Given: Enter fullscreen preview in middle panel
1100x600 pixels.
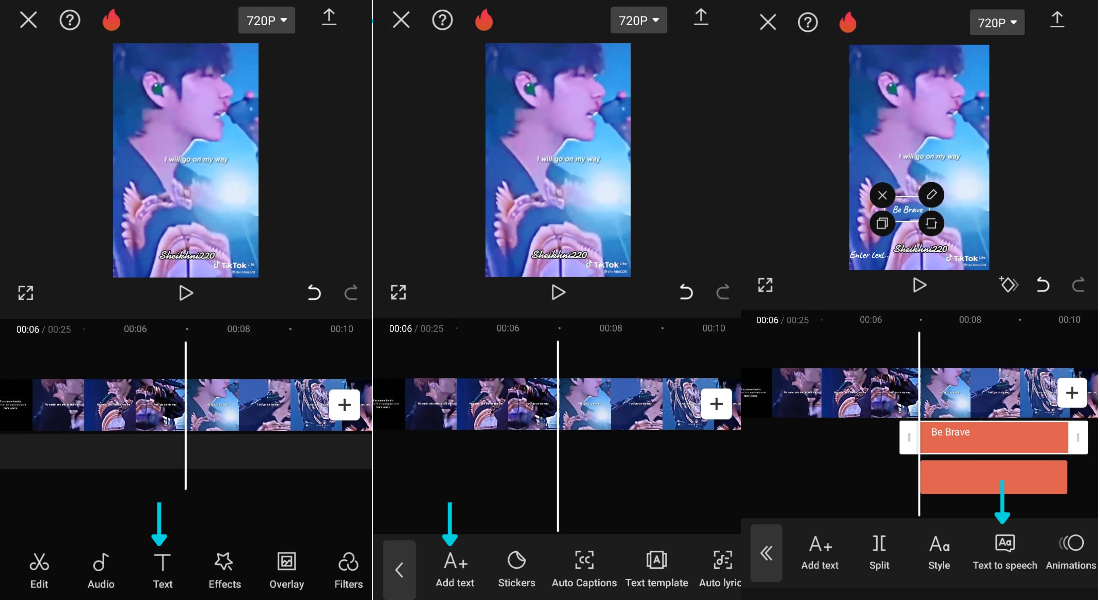Looking at the screenshot, I should (x=398, y=292).
